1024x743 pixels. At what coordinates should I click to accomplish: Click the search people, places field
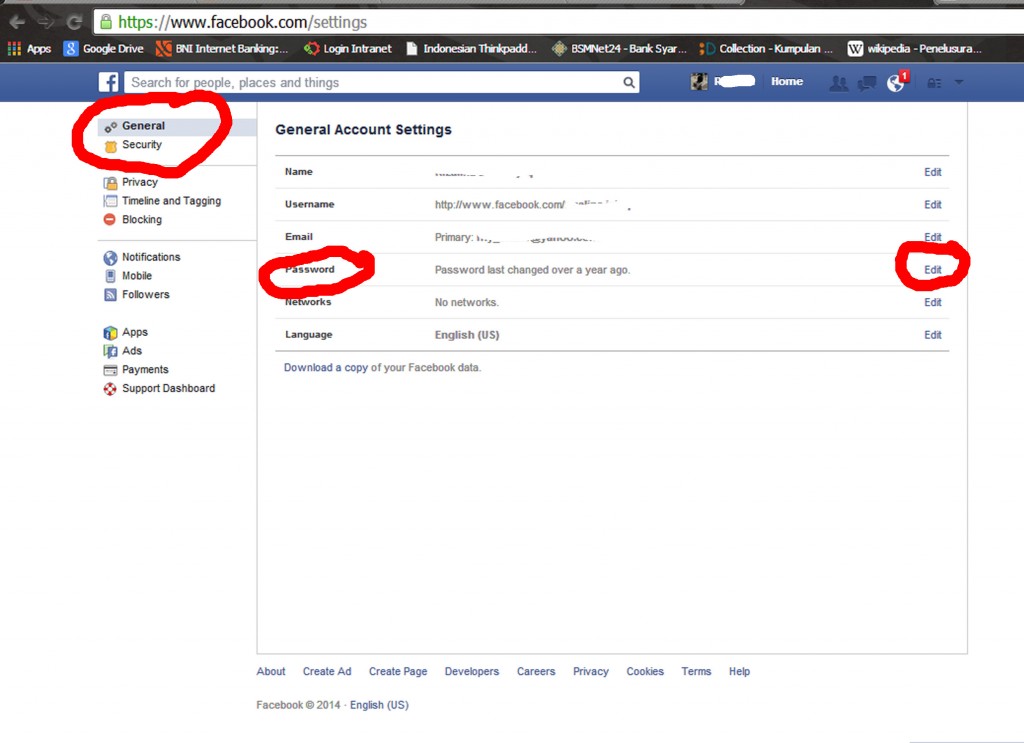pos(381,82)
